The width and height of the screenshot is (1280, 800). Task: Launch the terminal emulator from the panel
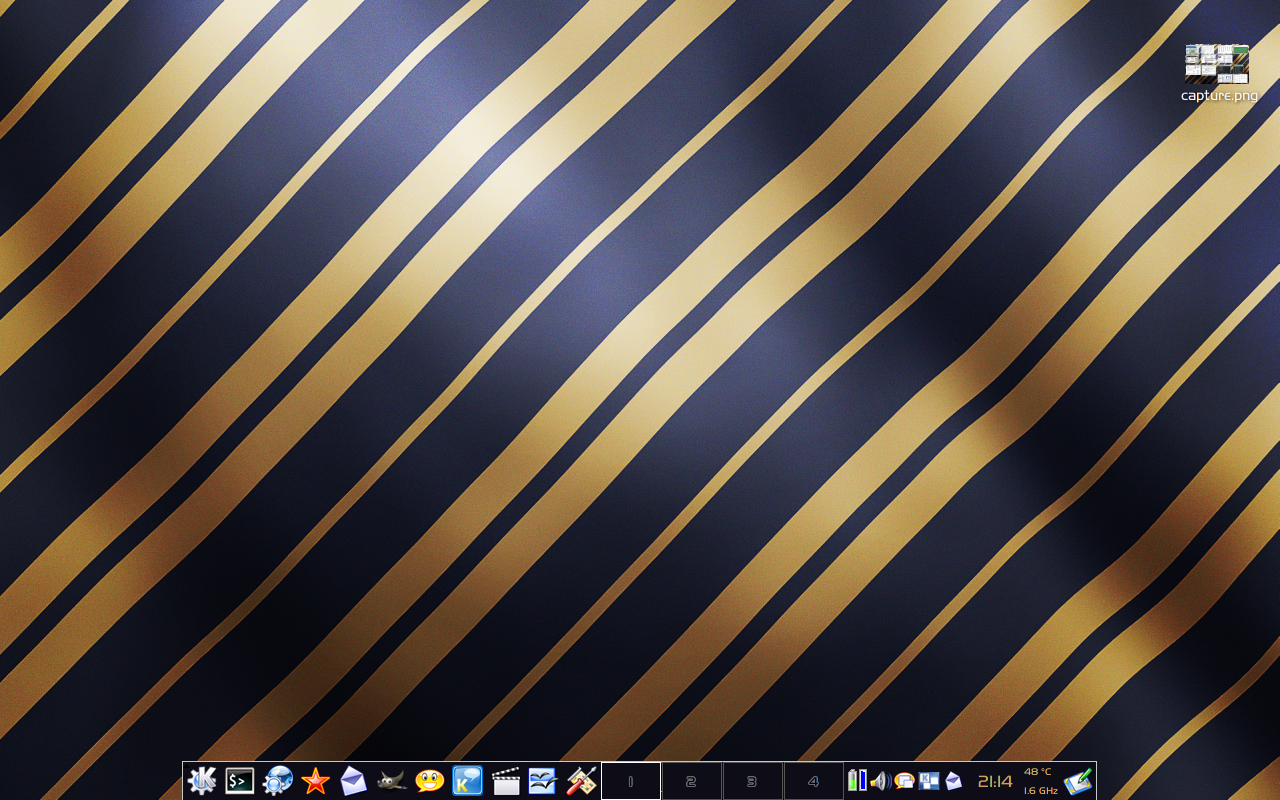pos(240,781)
